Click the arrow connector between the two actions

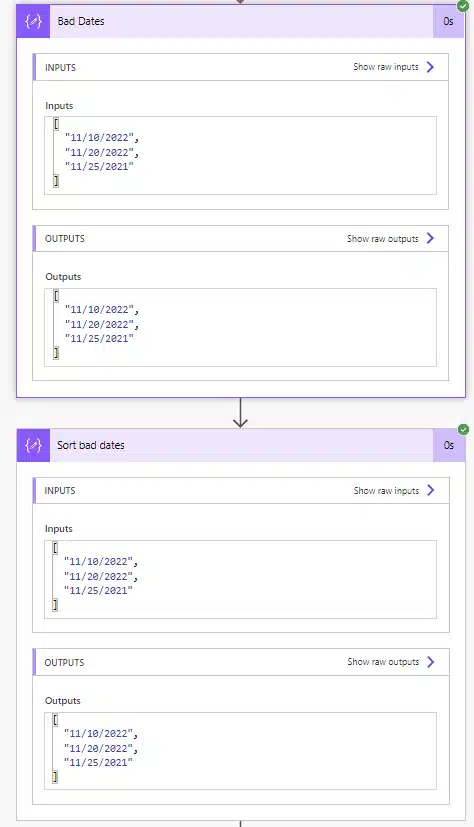[240, 413]
